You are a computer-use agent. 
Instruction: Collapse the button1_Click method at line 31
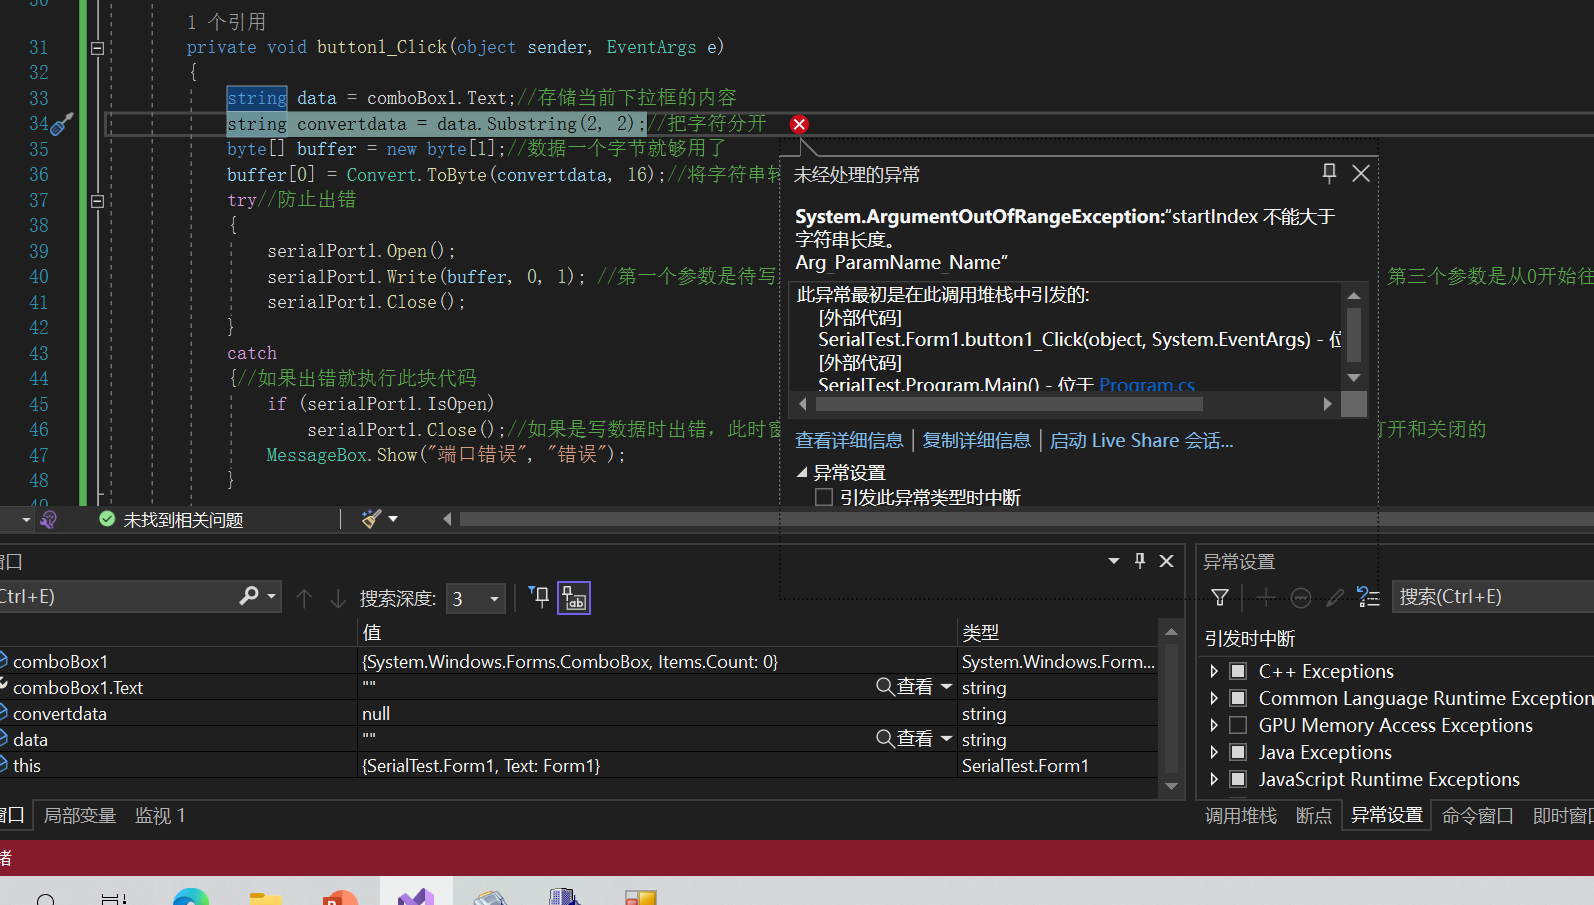pos(97,48)
